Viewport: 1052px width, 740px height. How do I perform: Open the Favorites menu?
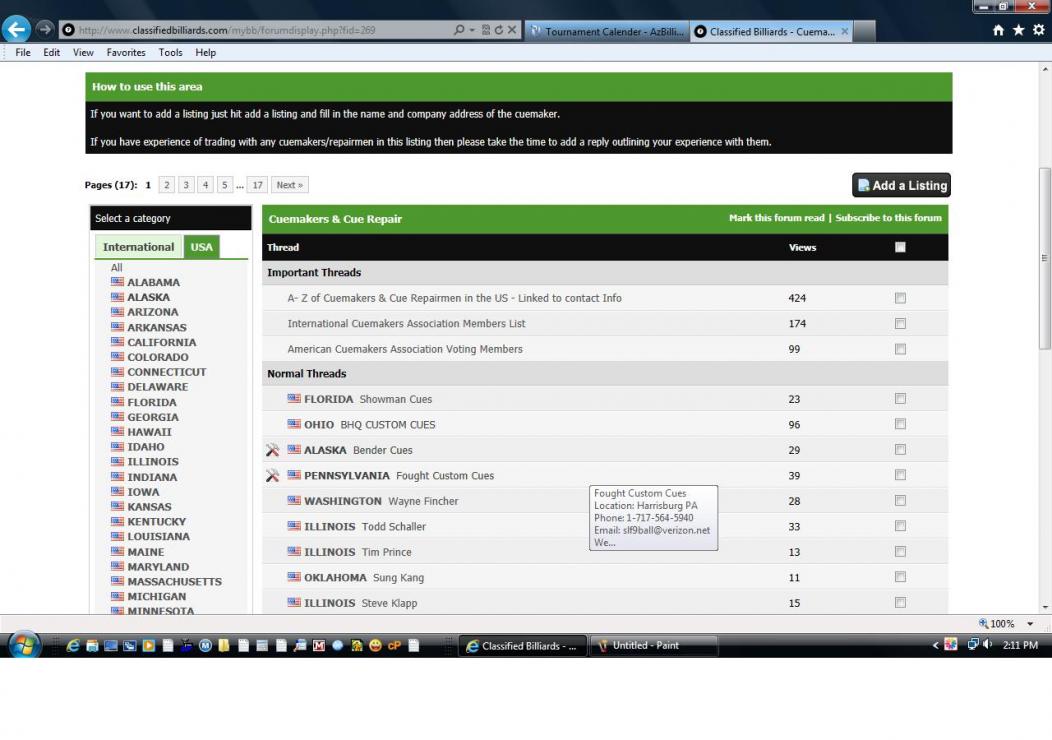pyautogui.click(x=125, y=52)
